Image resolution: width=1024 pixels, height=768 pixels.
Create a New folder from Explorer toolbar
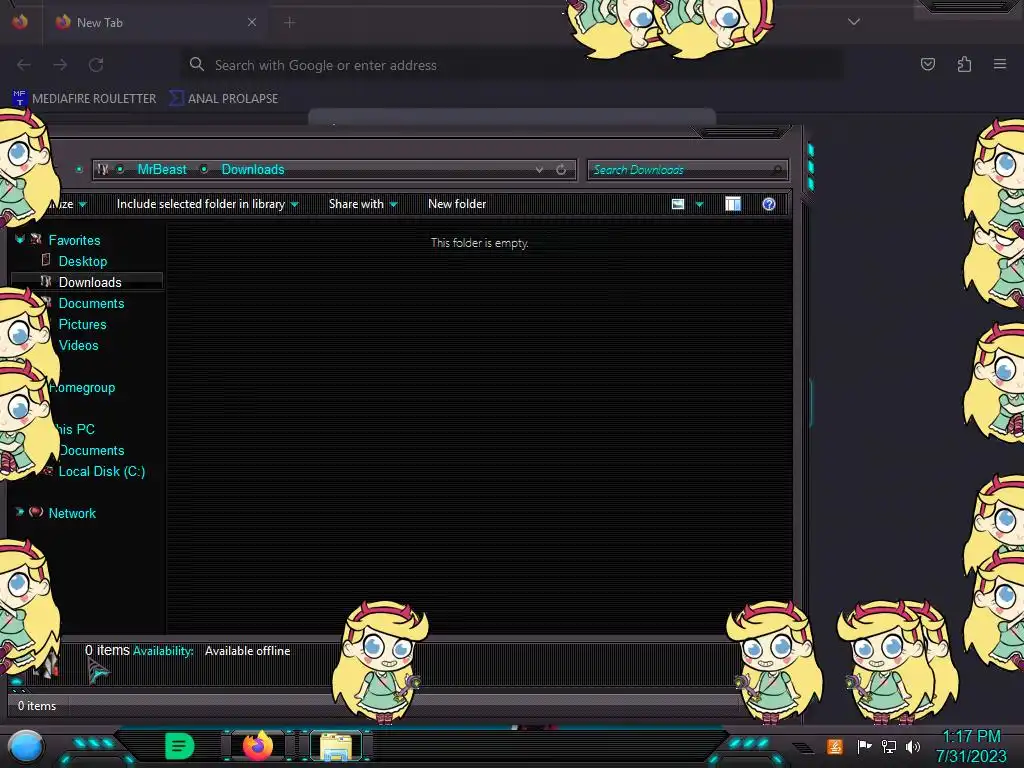pyautogui.click(x=457, y=204)
